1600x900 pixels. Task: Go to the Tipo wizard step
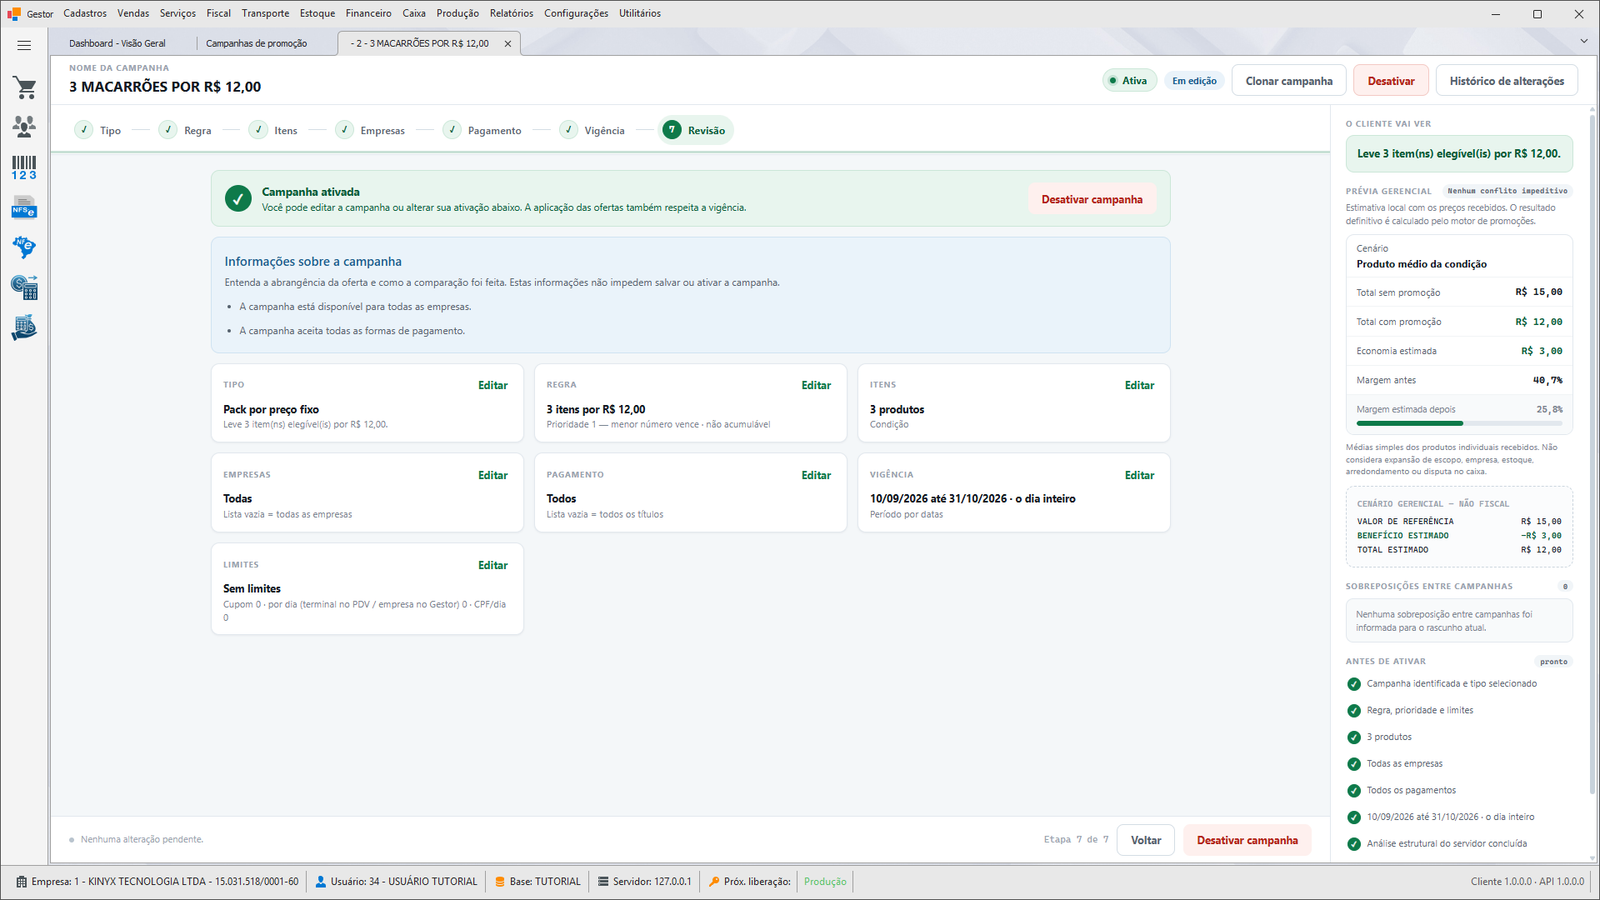[98, 130]
